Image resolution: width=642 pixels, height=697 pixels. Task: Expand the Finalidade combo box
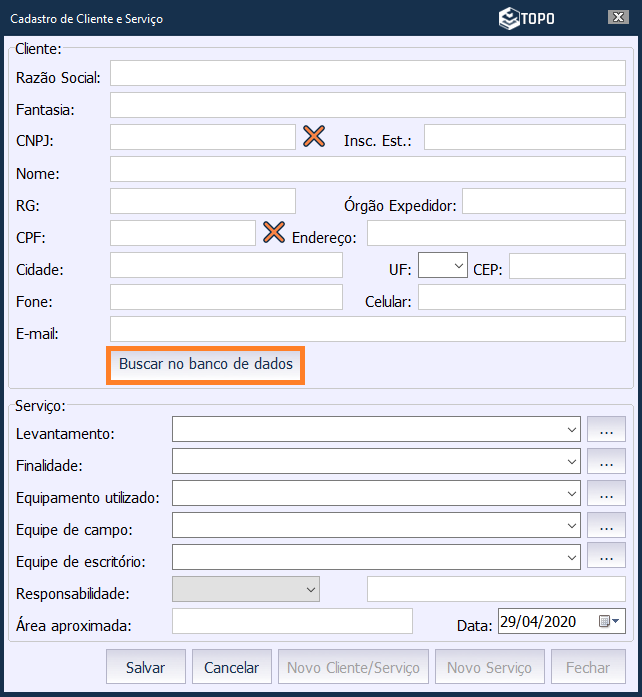pyautogui.click(x=572, y=461)
